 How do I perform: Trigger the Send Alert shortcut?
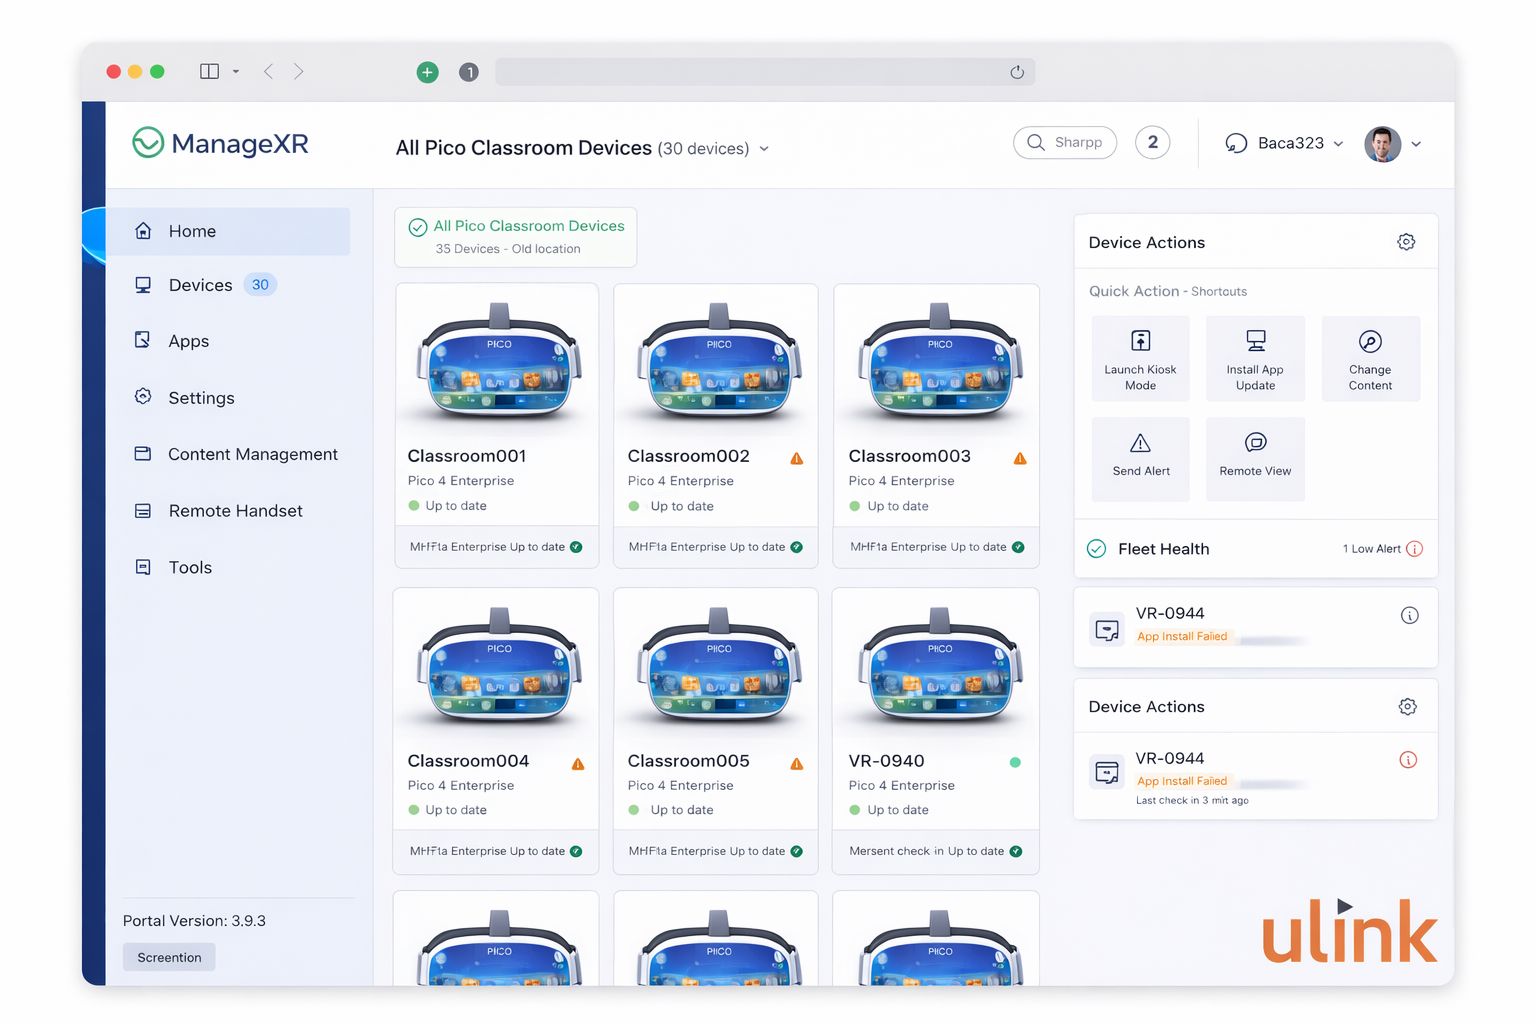pyautogui.click(x=1140, y=458)
